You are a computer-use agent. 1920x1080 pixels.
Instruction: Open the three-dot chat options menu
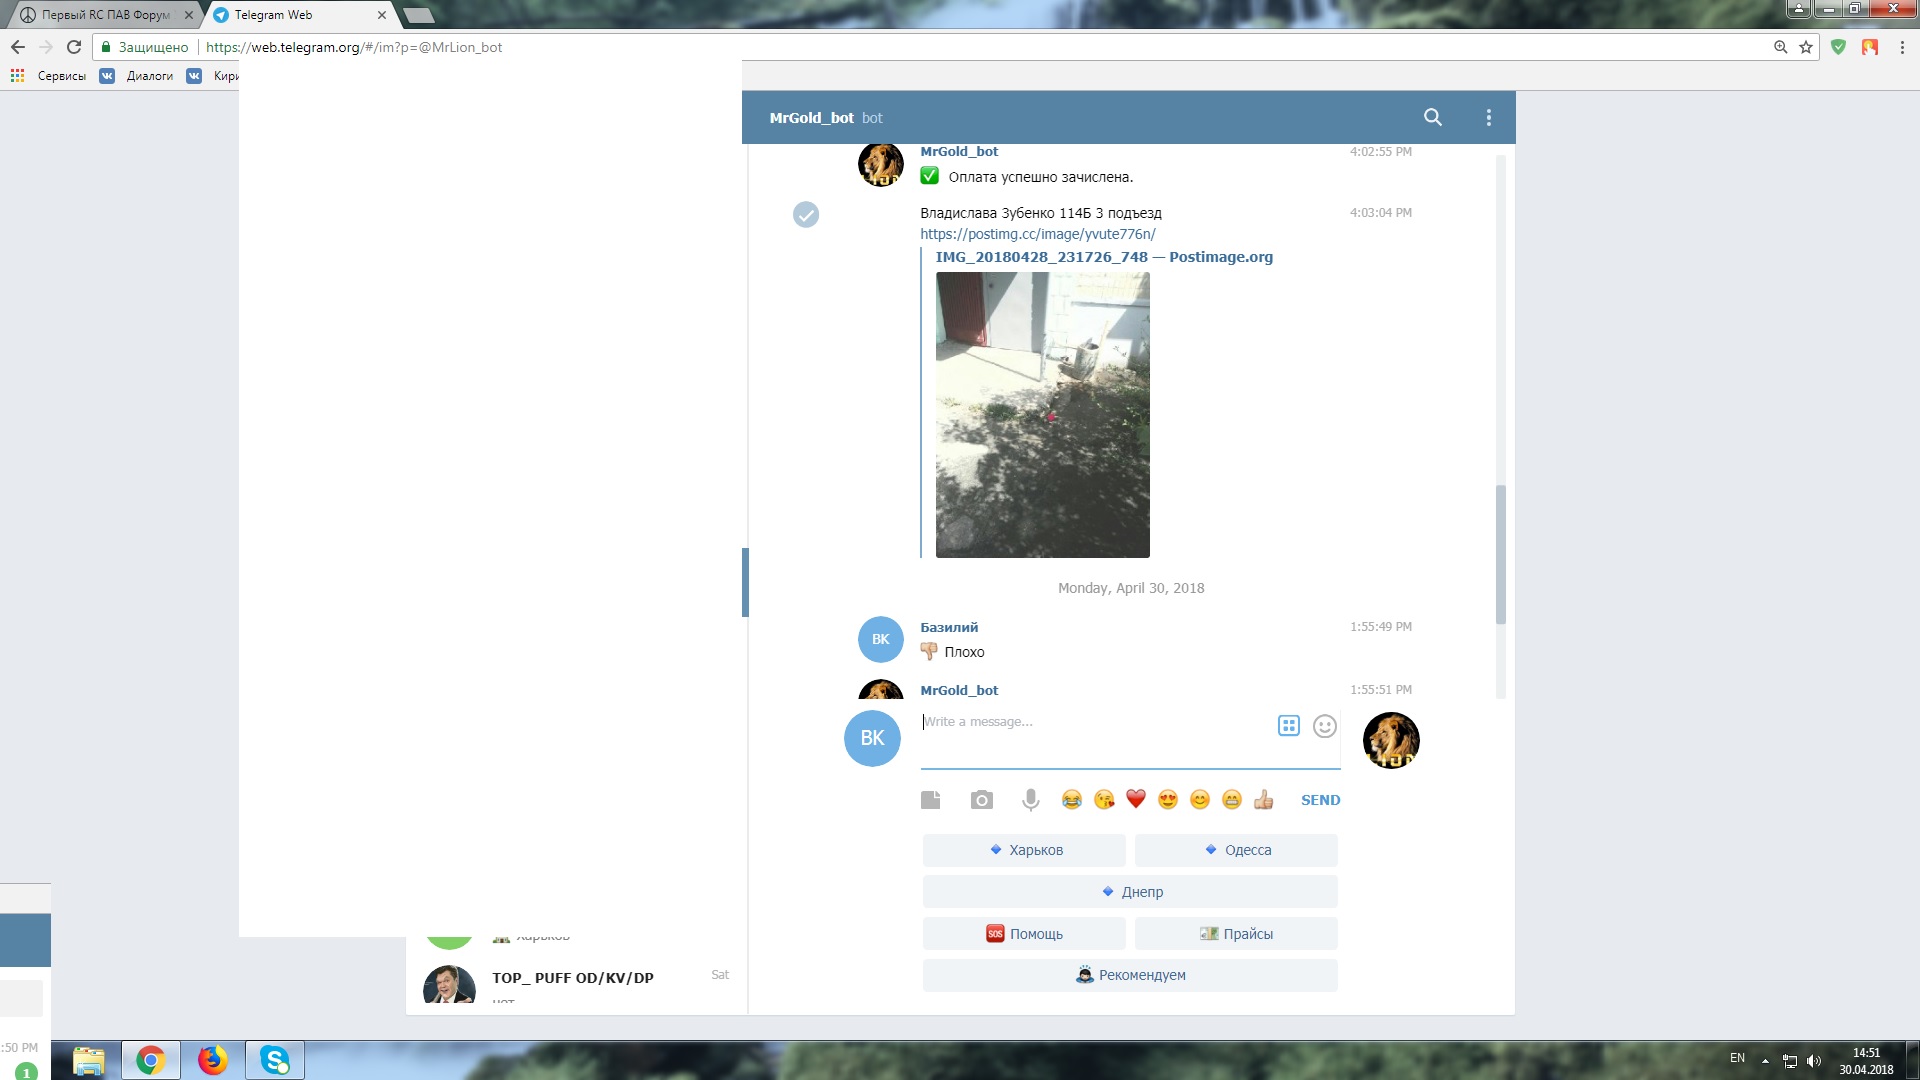[1488, 117]
